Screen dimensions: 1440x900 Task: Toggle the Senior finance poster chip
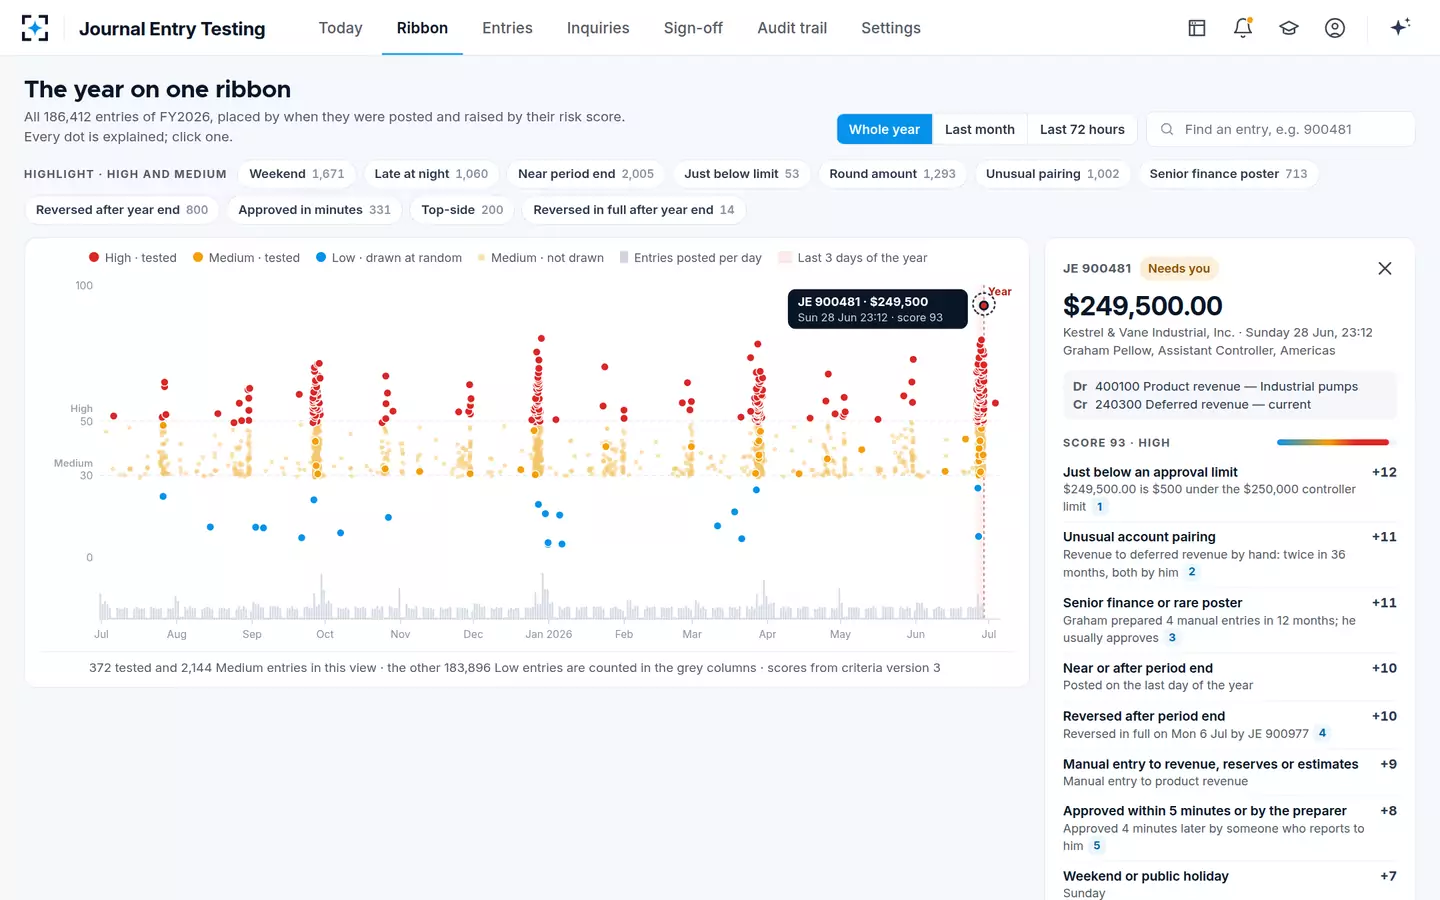(x=1228, y=174)
